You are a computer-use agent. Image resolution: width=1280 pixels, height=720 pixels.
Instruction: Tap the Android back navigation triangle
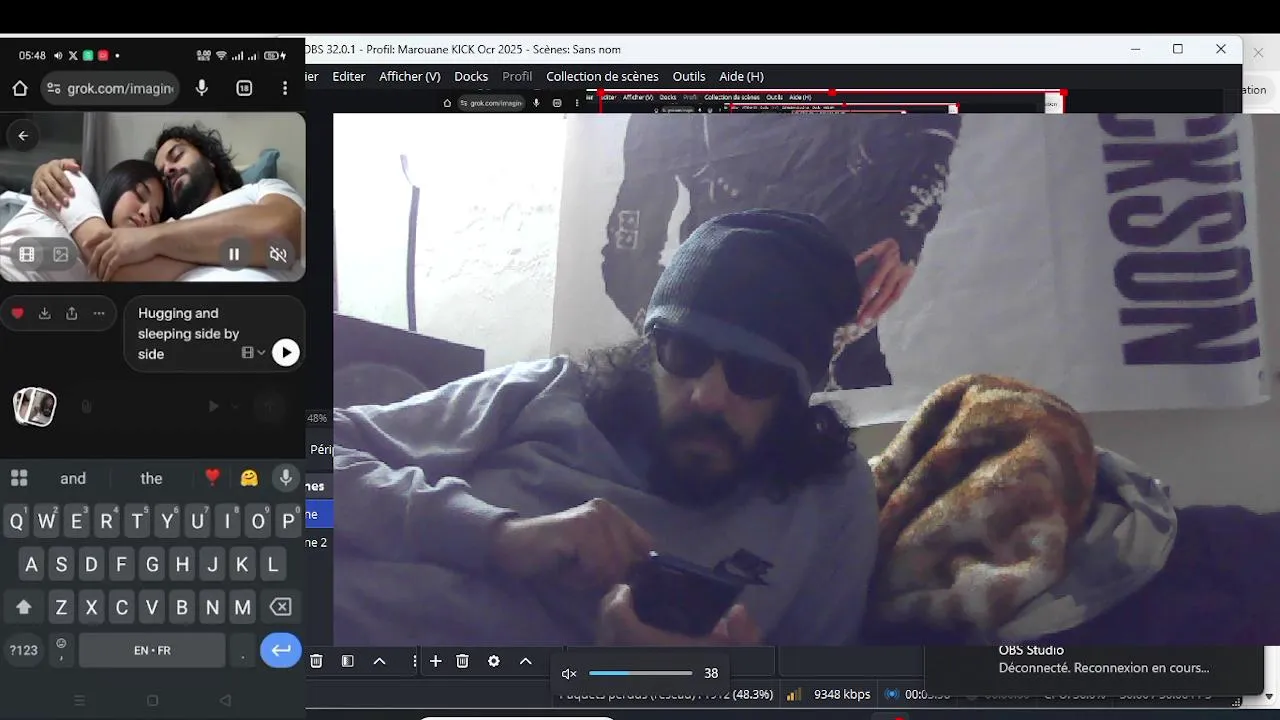(x=225, y=700)
